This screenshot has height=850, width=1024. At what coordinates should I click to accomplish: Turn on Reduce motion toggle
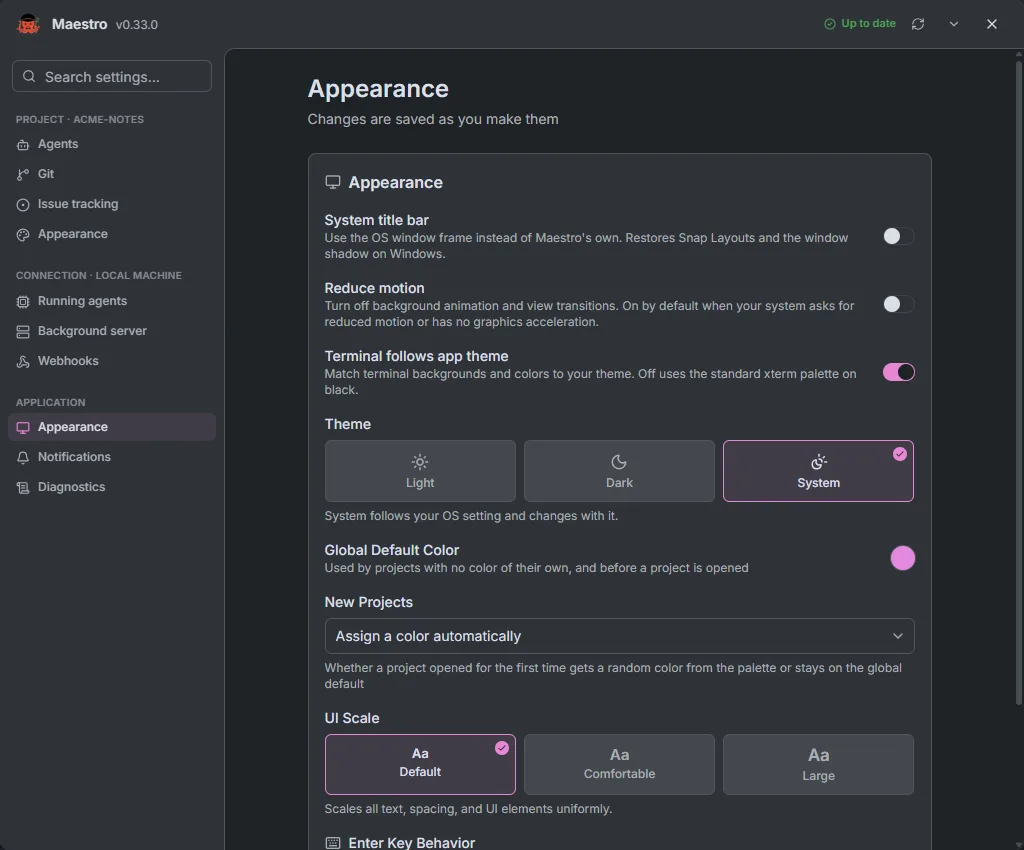[x=898, y=304]
